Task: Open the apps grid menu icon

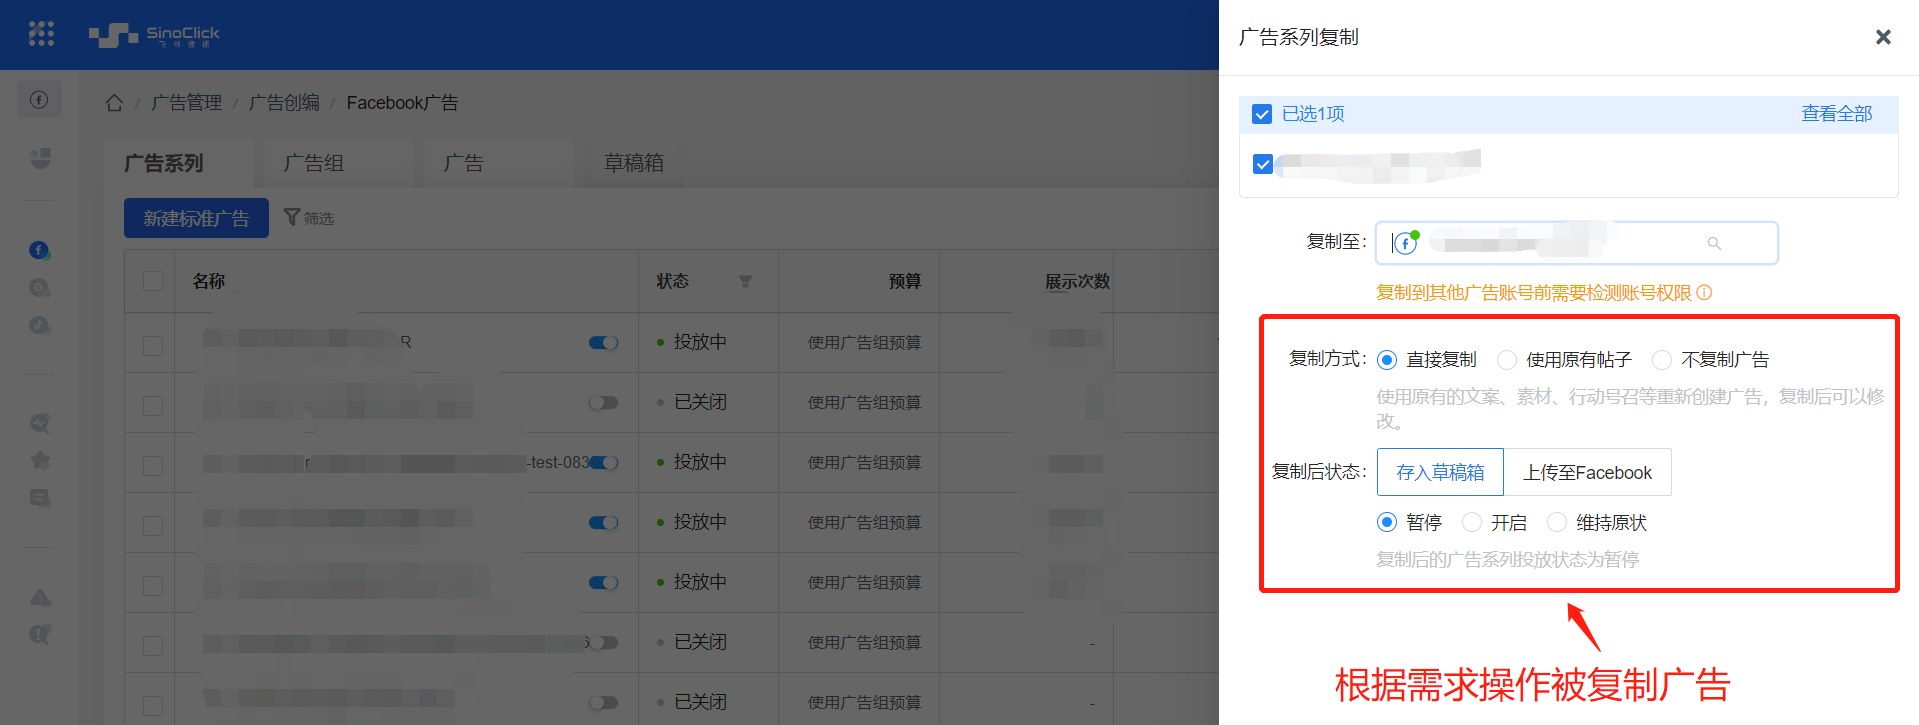Action: pos(41,34)
